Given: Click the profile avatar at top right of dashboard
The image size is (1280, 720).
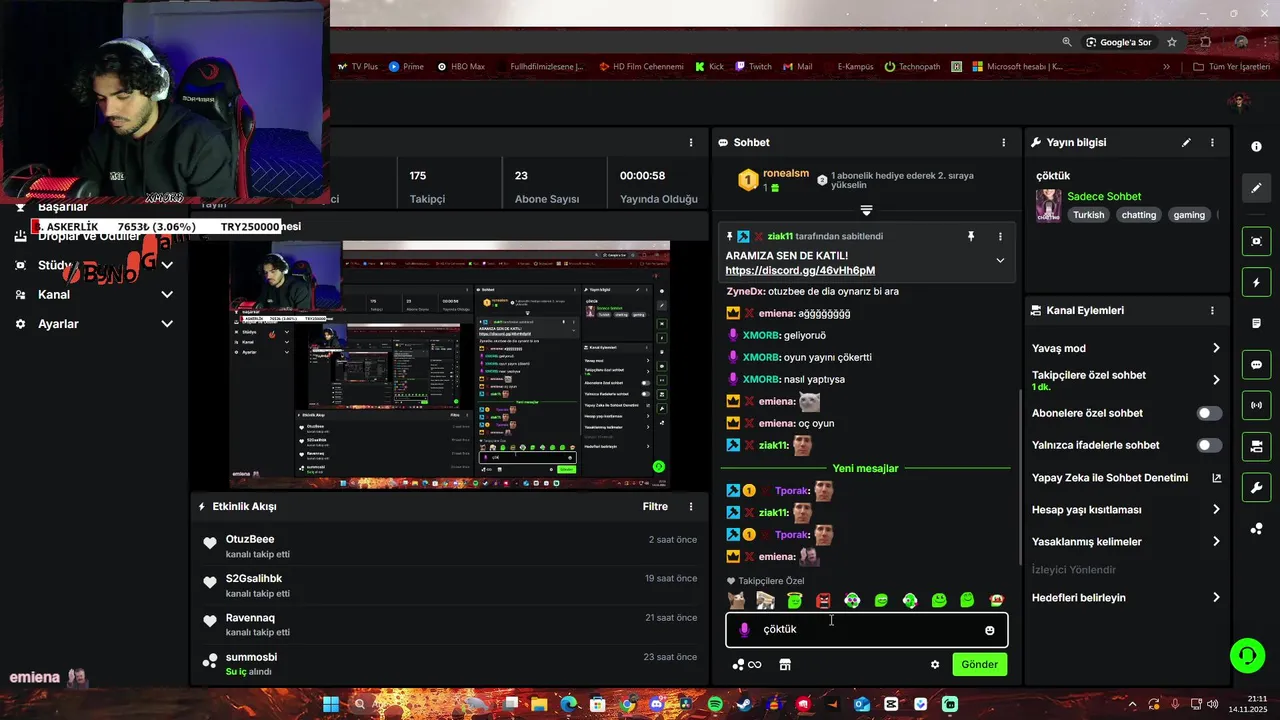Looking at the screenshot, I should [x=1240, y=103].
